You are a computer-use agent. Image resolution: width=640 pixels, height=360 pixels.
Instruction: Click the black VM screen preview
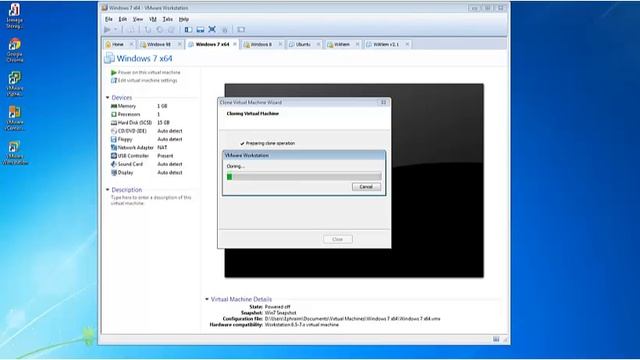(x=354, y=180)
